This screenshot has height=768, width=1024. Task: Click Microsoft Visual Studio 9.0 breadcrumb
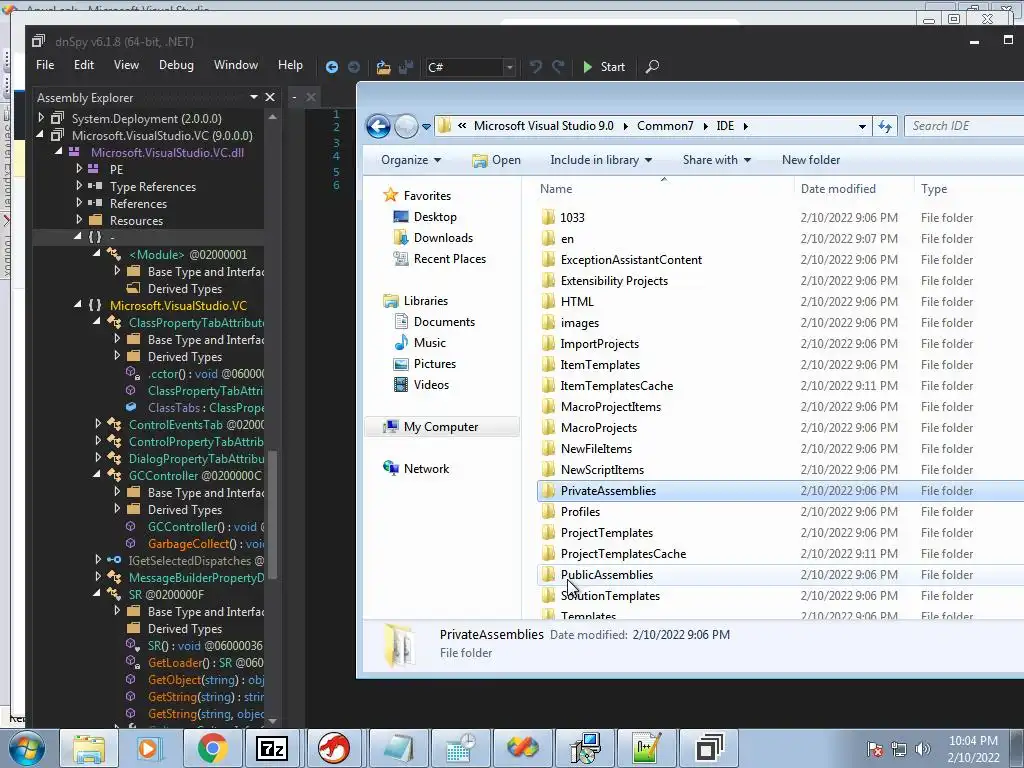543,125
